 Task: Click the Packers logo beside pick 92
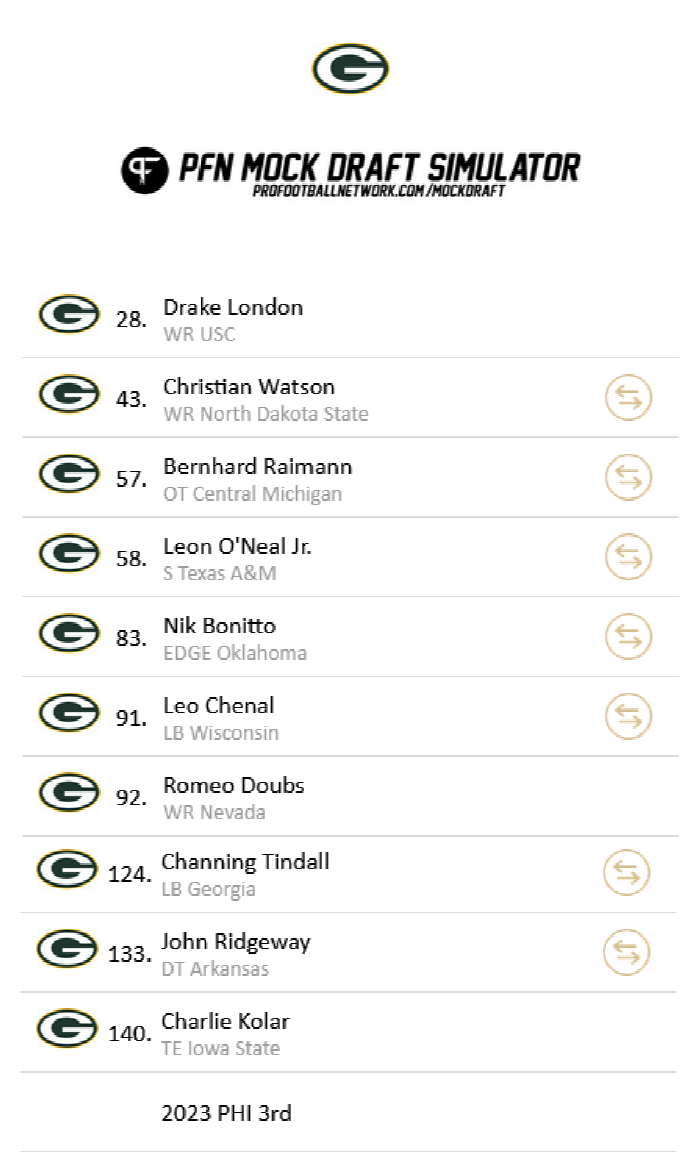pyautogui.click(x=69, y=793)
